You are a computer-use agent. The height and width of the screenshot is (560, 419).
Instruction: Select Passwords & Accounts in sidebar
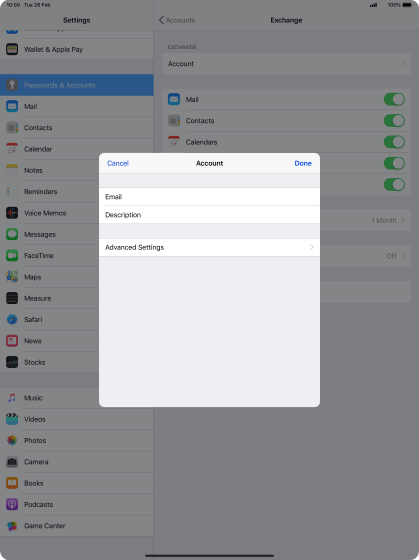tap(76, 85)
